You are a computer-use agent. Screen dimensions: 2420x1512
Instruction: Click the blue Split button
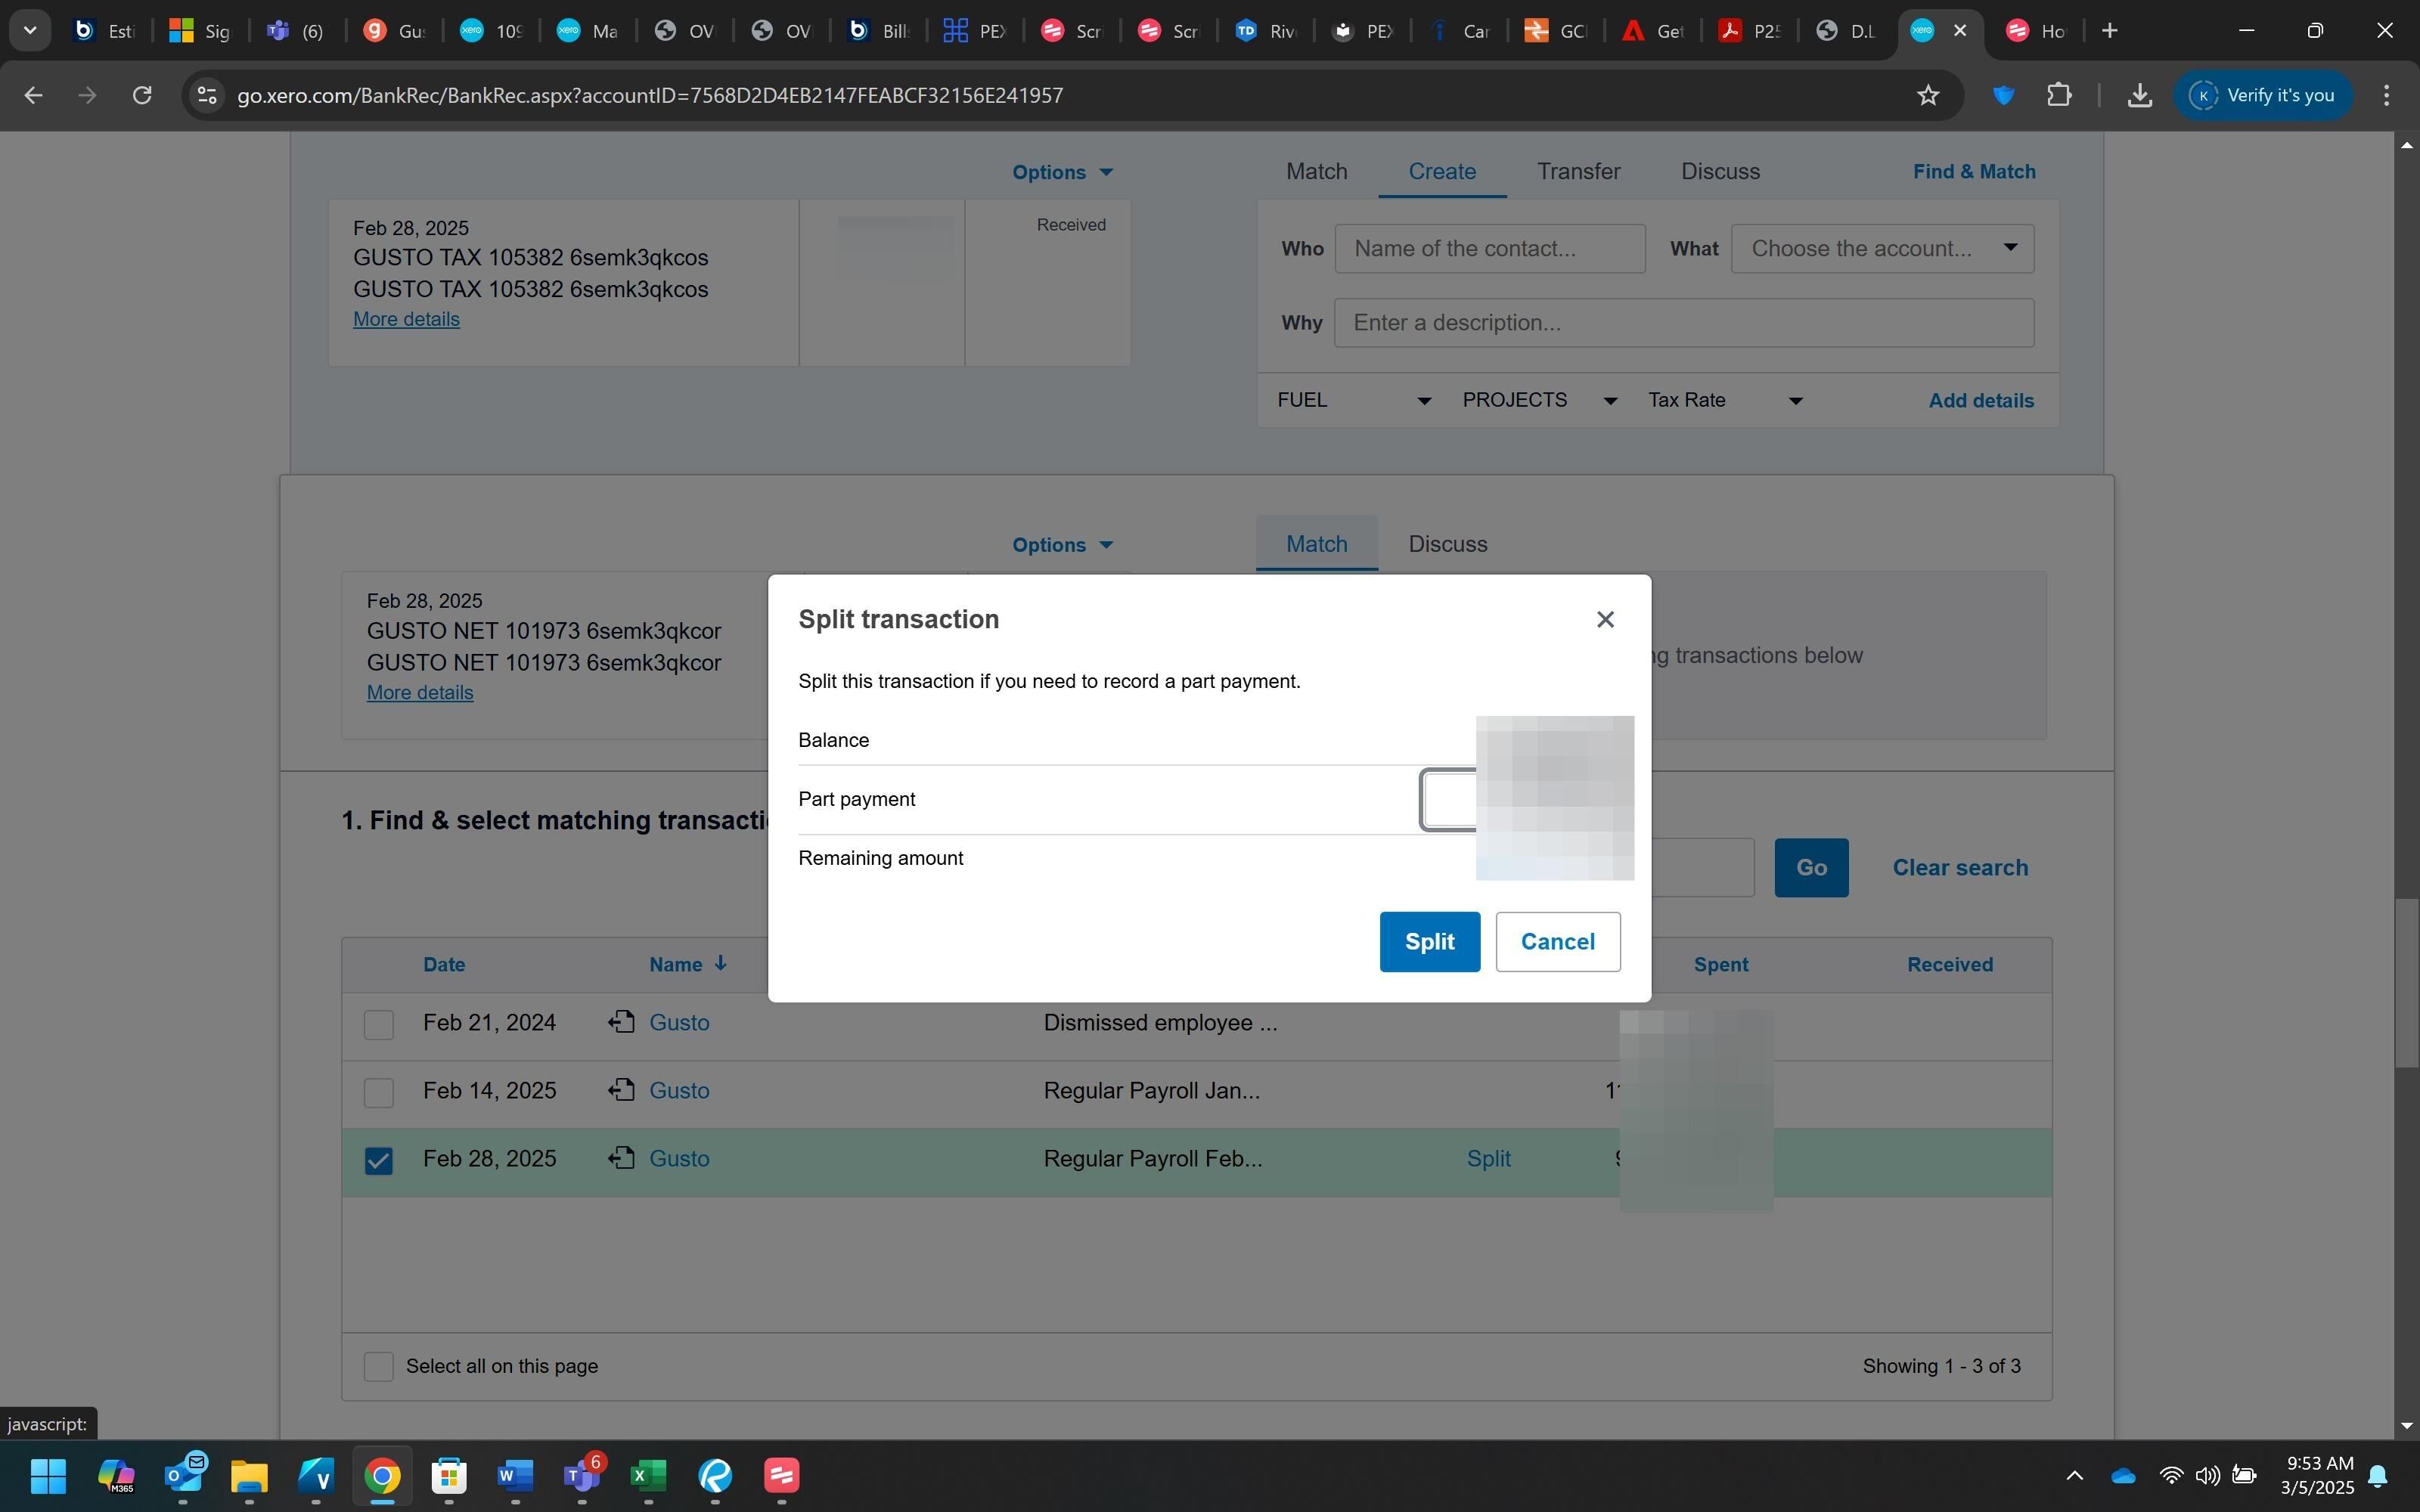[1429, 941]
